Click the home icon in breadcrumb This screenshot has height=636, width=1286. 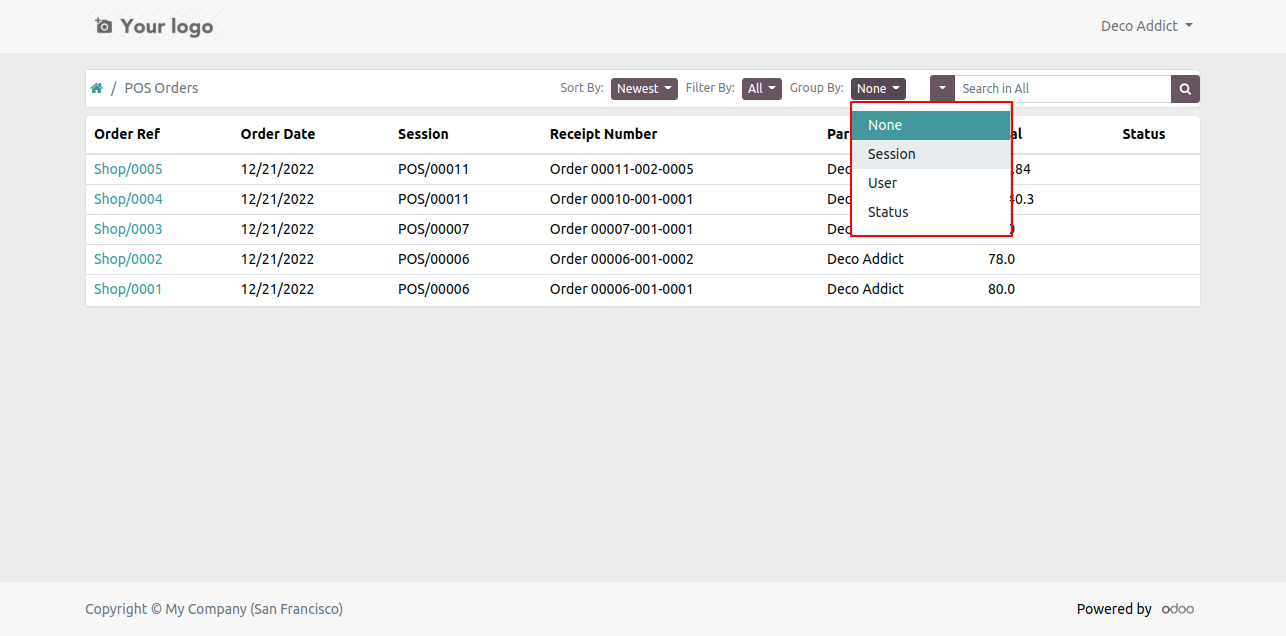(97, 88)
